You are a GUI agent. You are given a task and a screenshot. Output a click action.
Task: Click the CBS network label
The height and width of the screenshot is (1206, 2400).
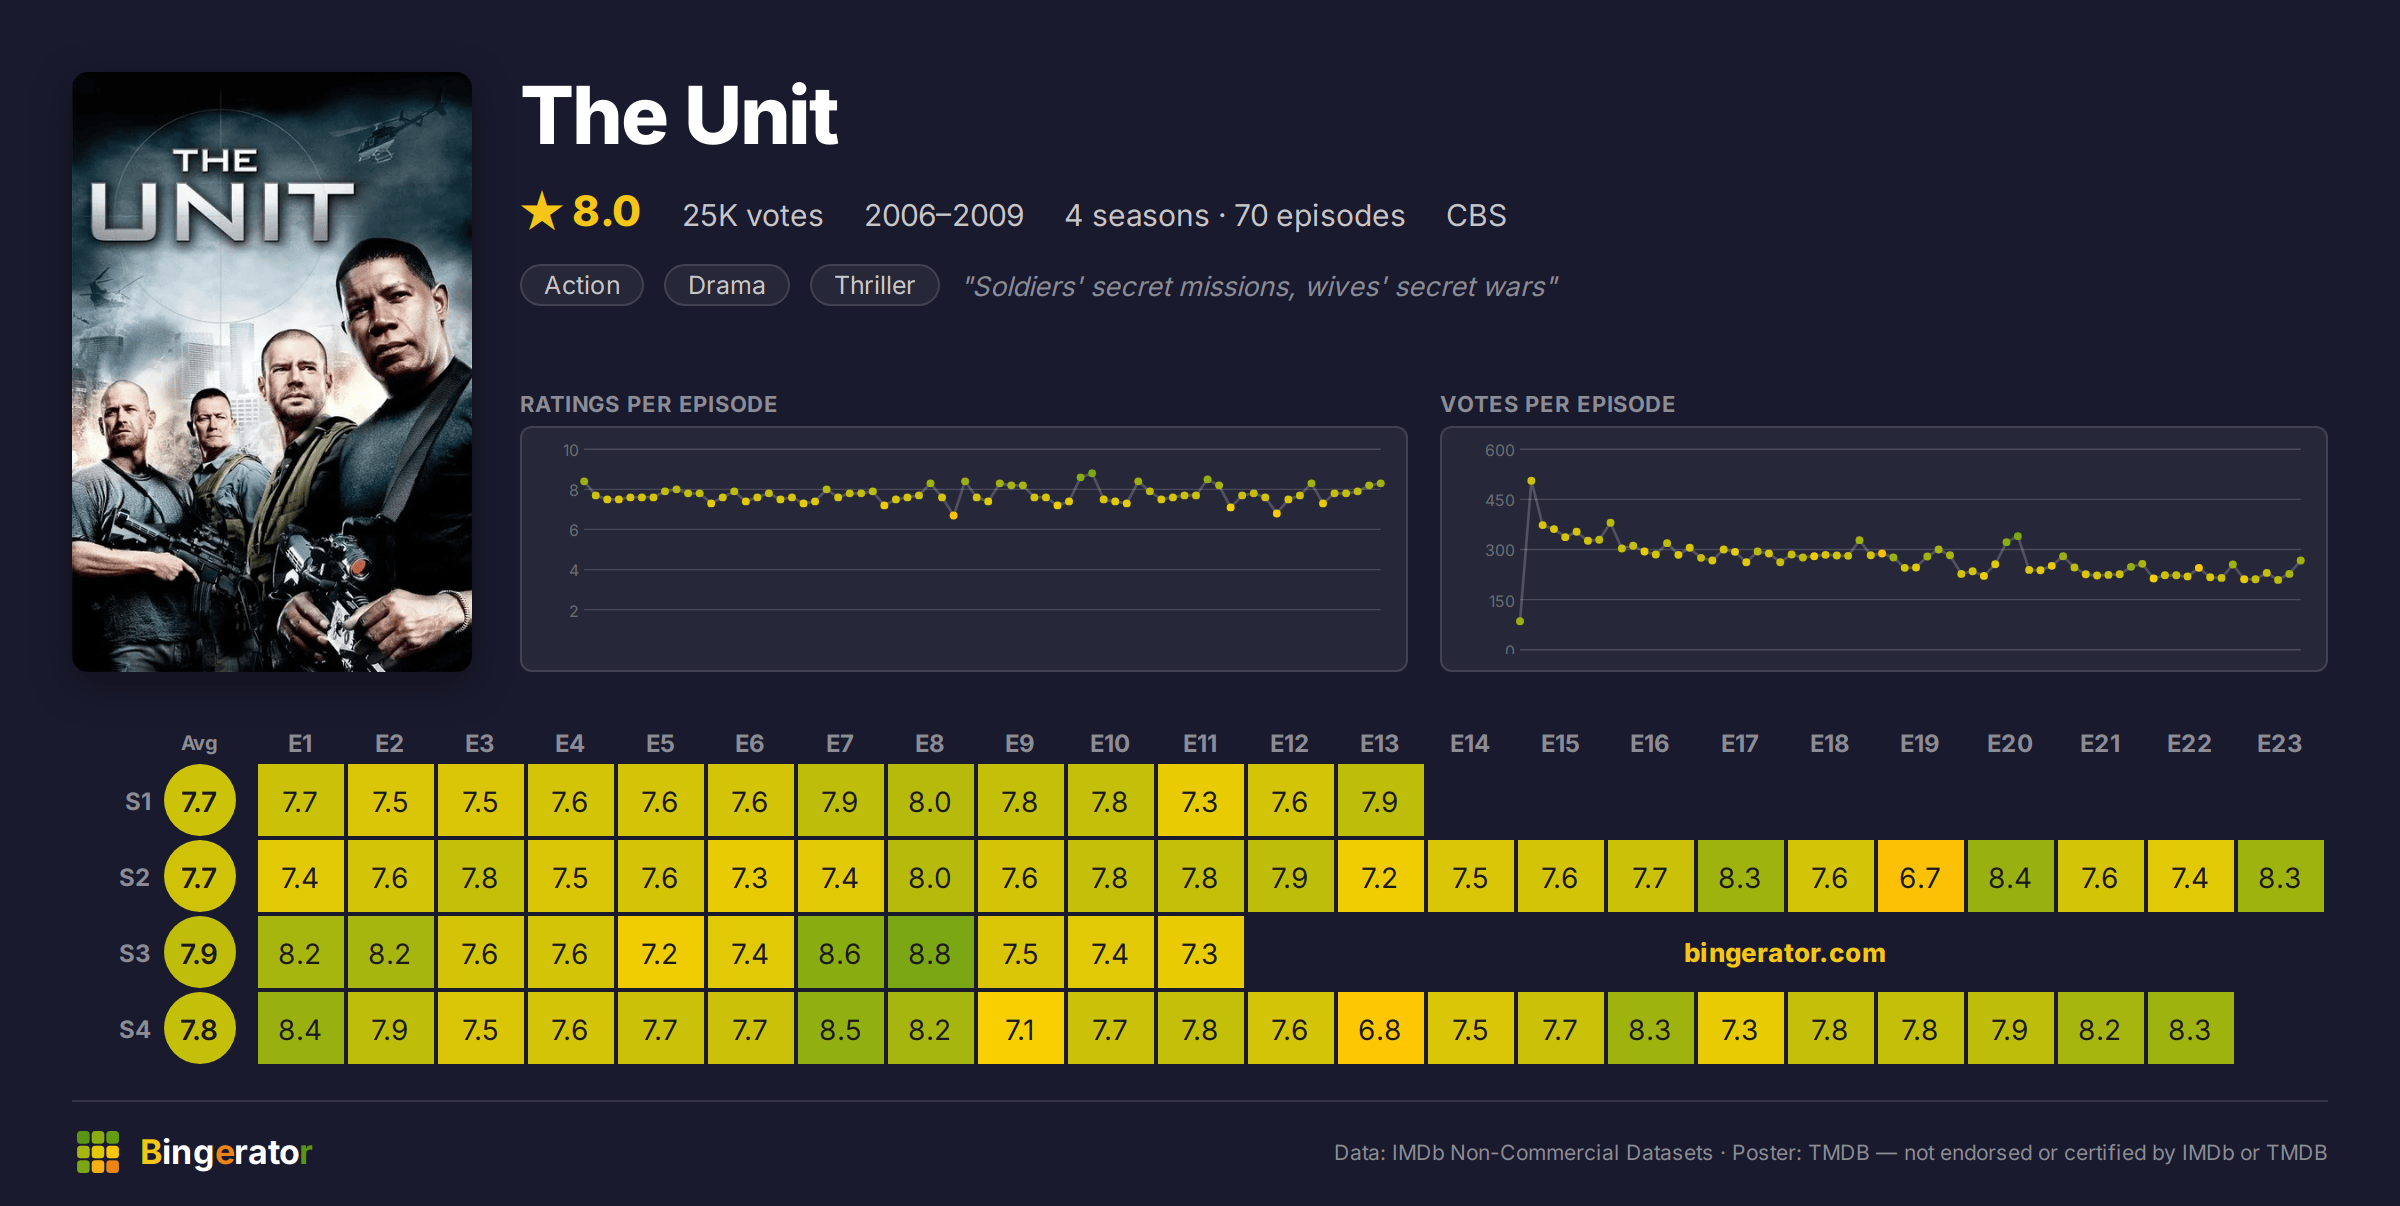pyautogui.click(x=1476, y=215)
